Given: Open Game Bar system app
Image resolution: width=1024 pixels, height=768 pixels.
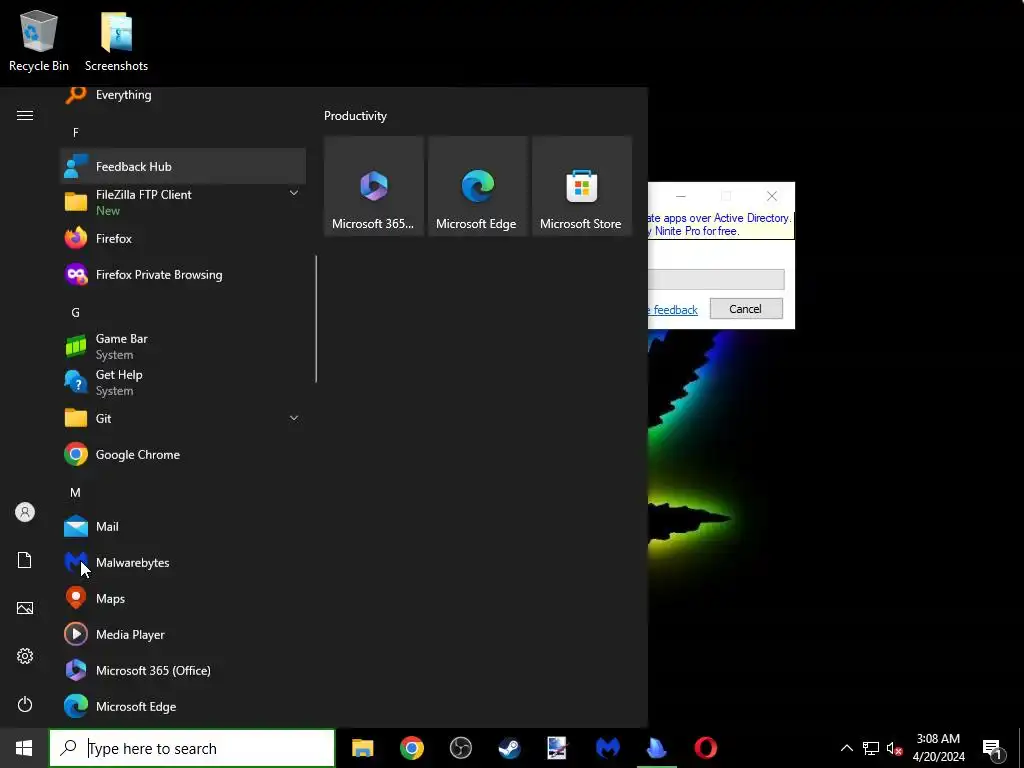Looking at the screenshot, I should coord(183,346).
